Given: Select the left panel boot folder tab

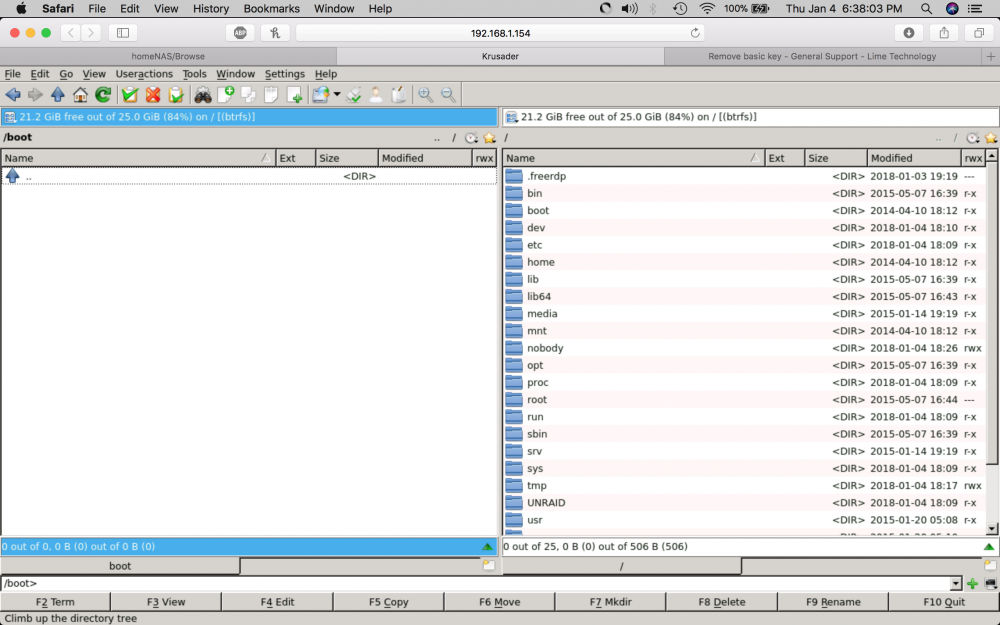Looking at the screenshot, I should 120,566.
